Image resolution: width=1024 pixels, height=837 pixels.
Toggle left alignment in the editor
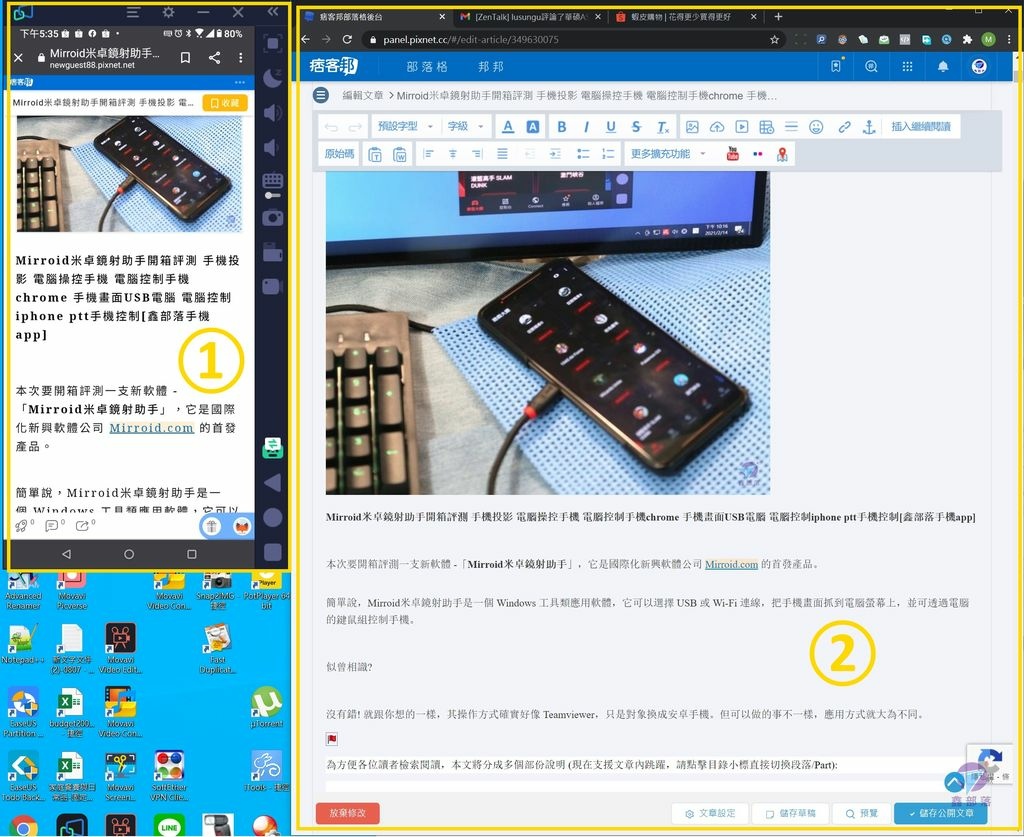428,154
